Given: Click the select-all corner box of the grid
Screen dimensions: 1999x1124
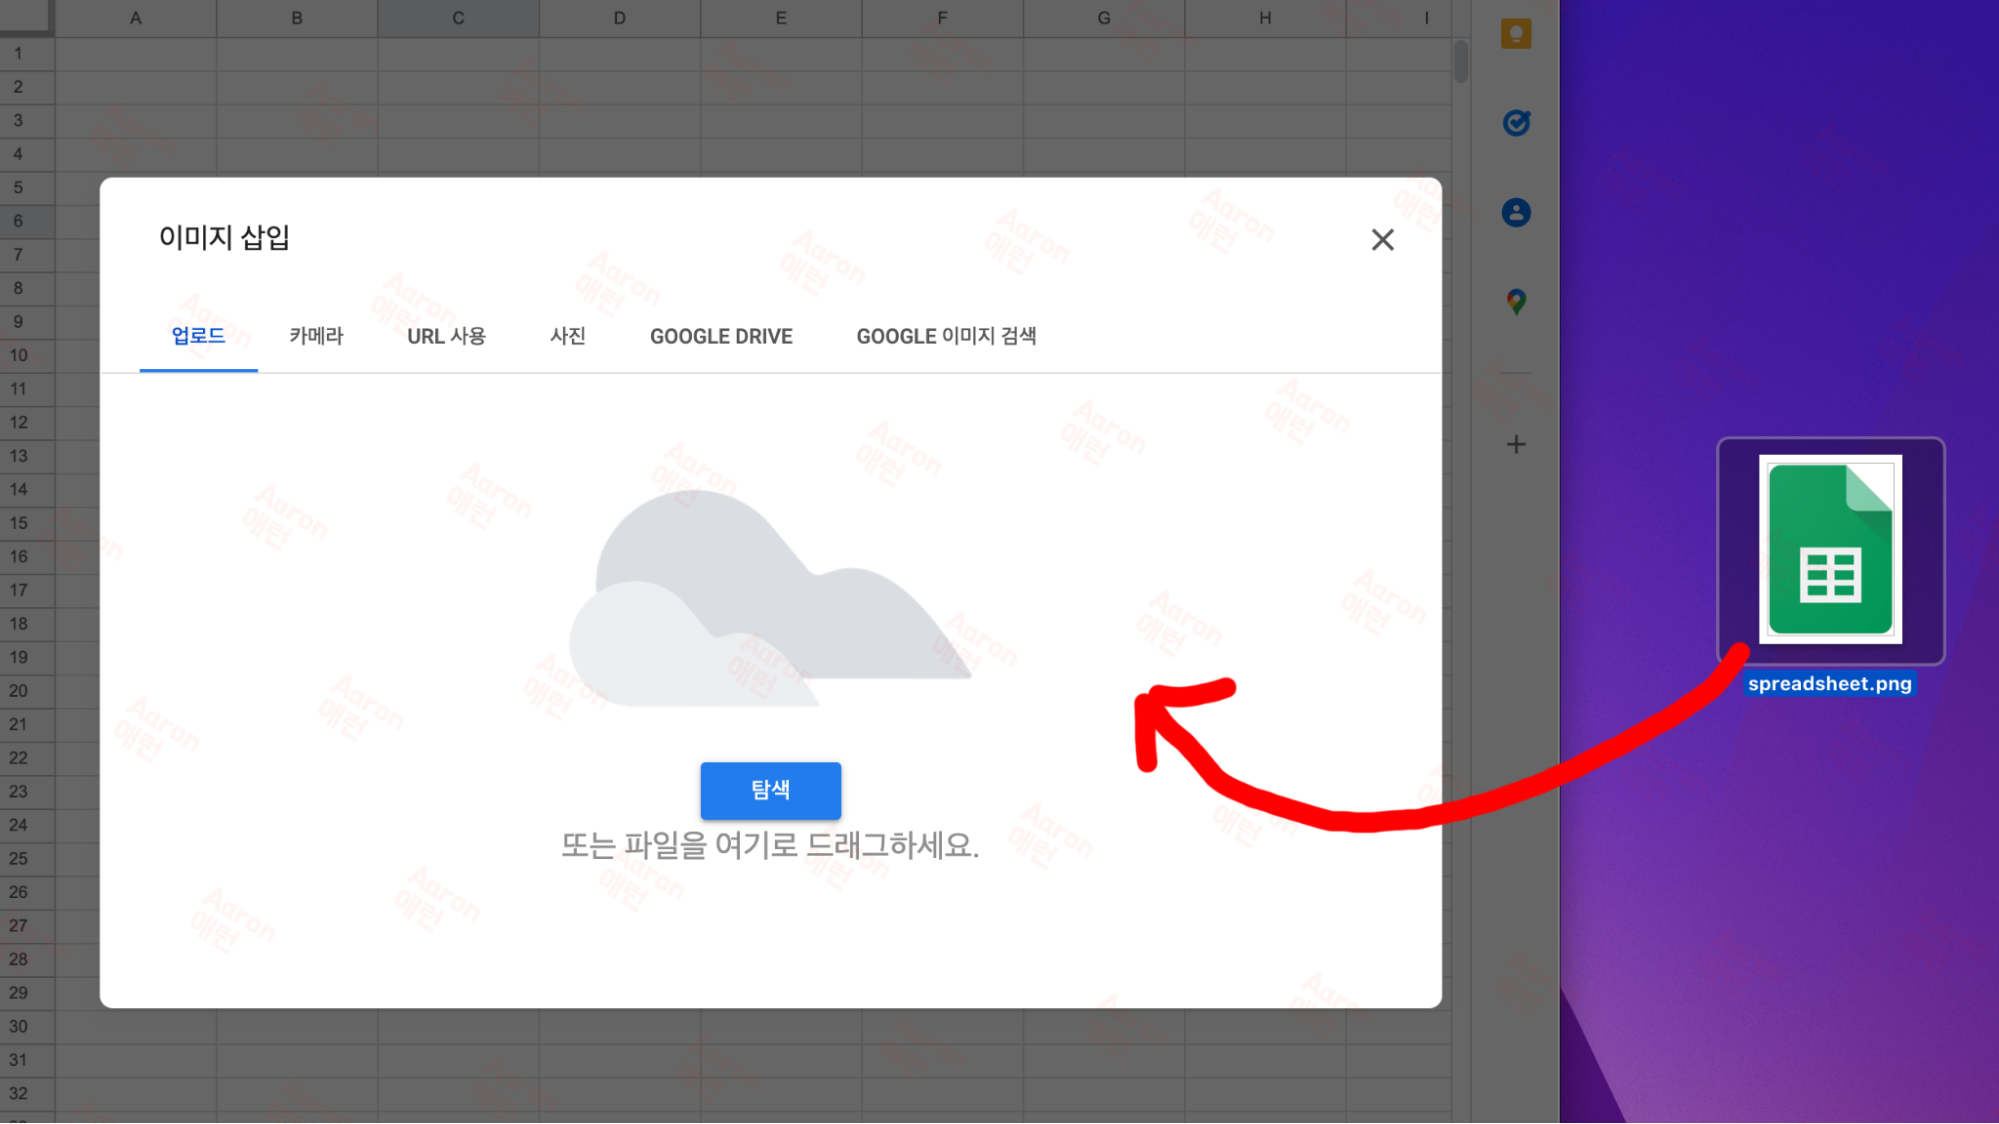Looking at the screenshot, I should tap(26, 17).
